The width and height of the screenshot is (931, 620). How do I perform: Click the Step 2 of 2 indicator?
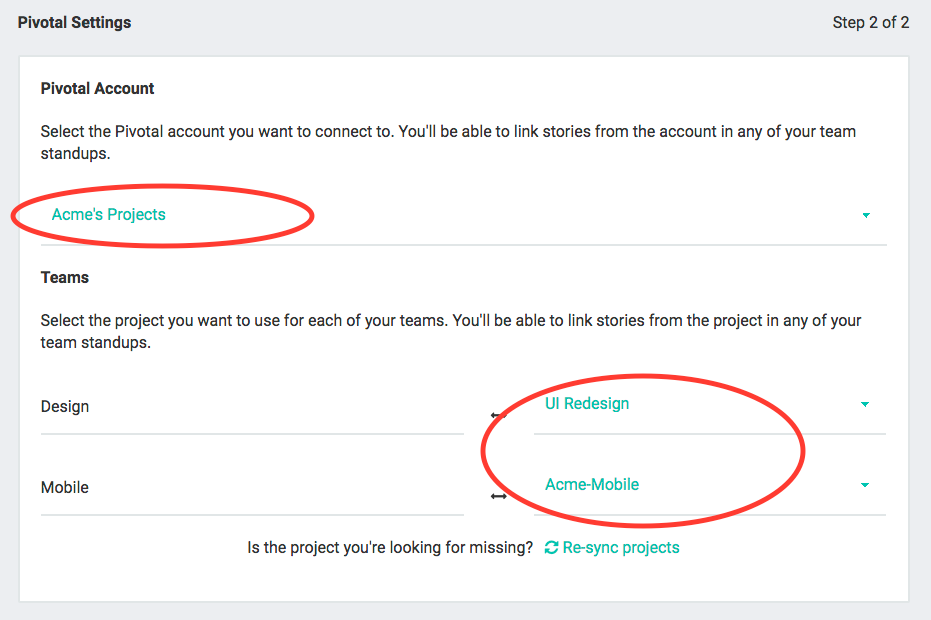coord(870,23)
